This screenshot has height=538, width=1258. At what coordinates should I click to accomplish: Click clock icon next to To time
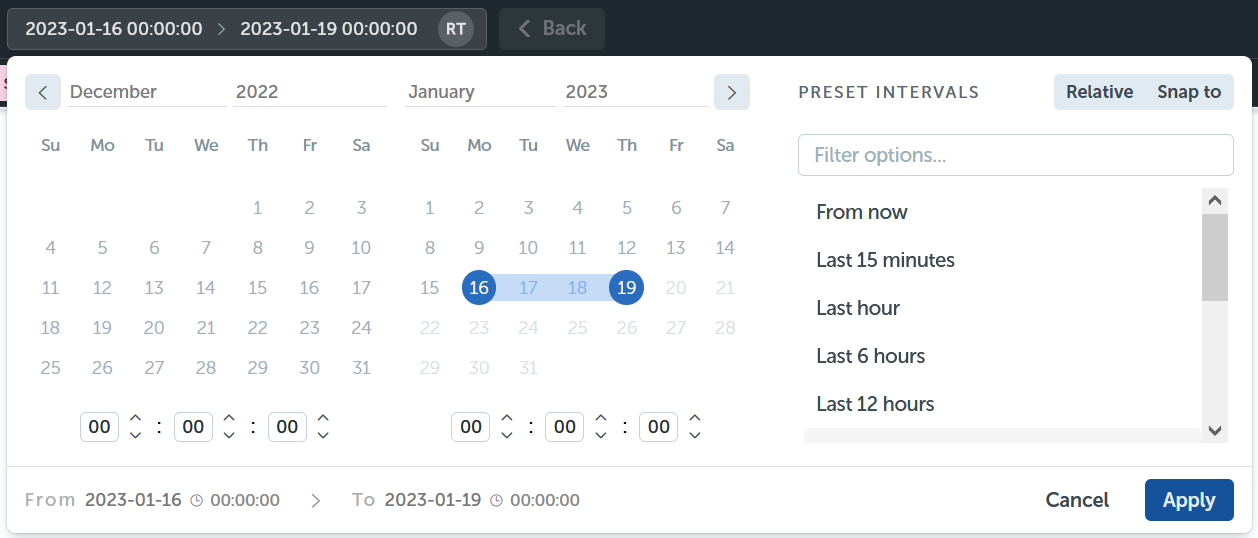click(496, 500)
